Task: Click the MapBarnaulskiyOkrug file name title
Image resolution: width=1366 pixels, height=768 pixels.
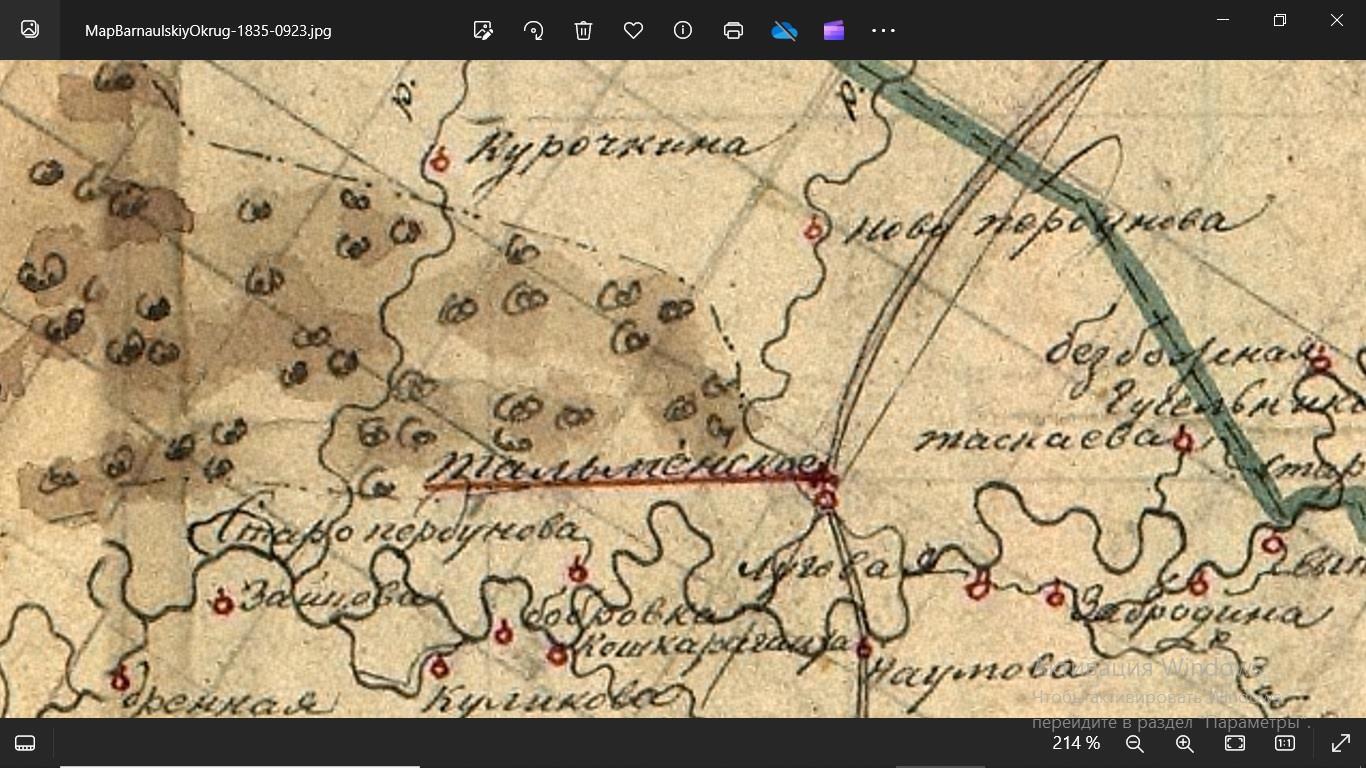Action: click(x=208, y=30)
